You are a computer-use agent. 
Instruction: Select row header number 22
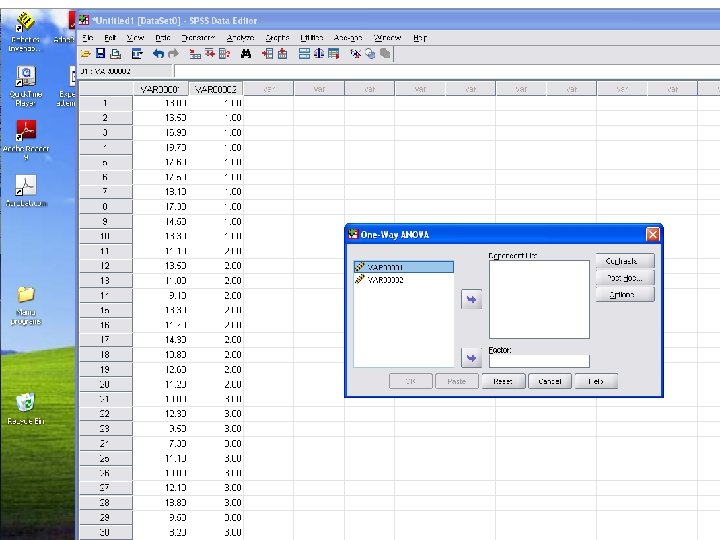[106, 414]
